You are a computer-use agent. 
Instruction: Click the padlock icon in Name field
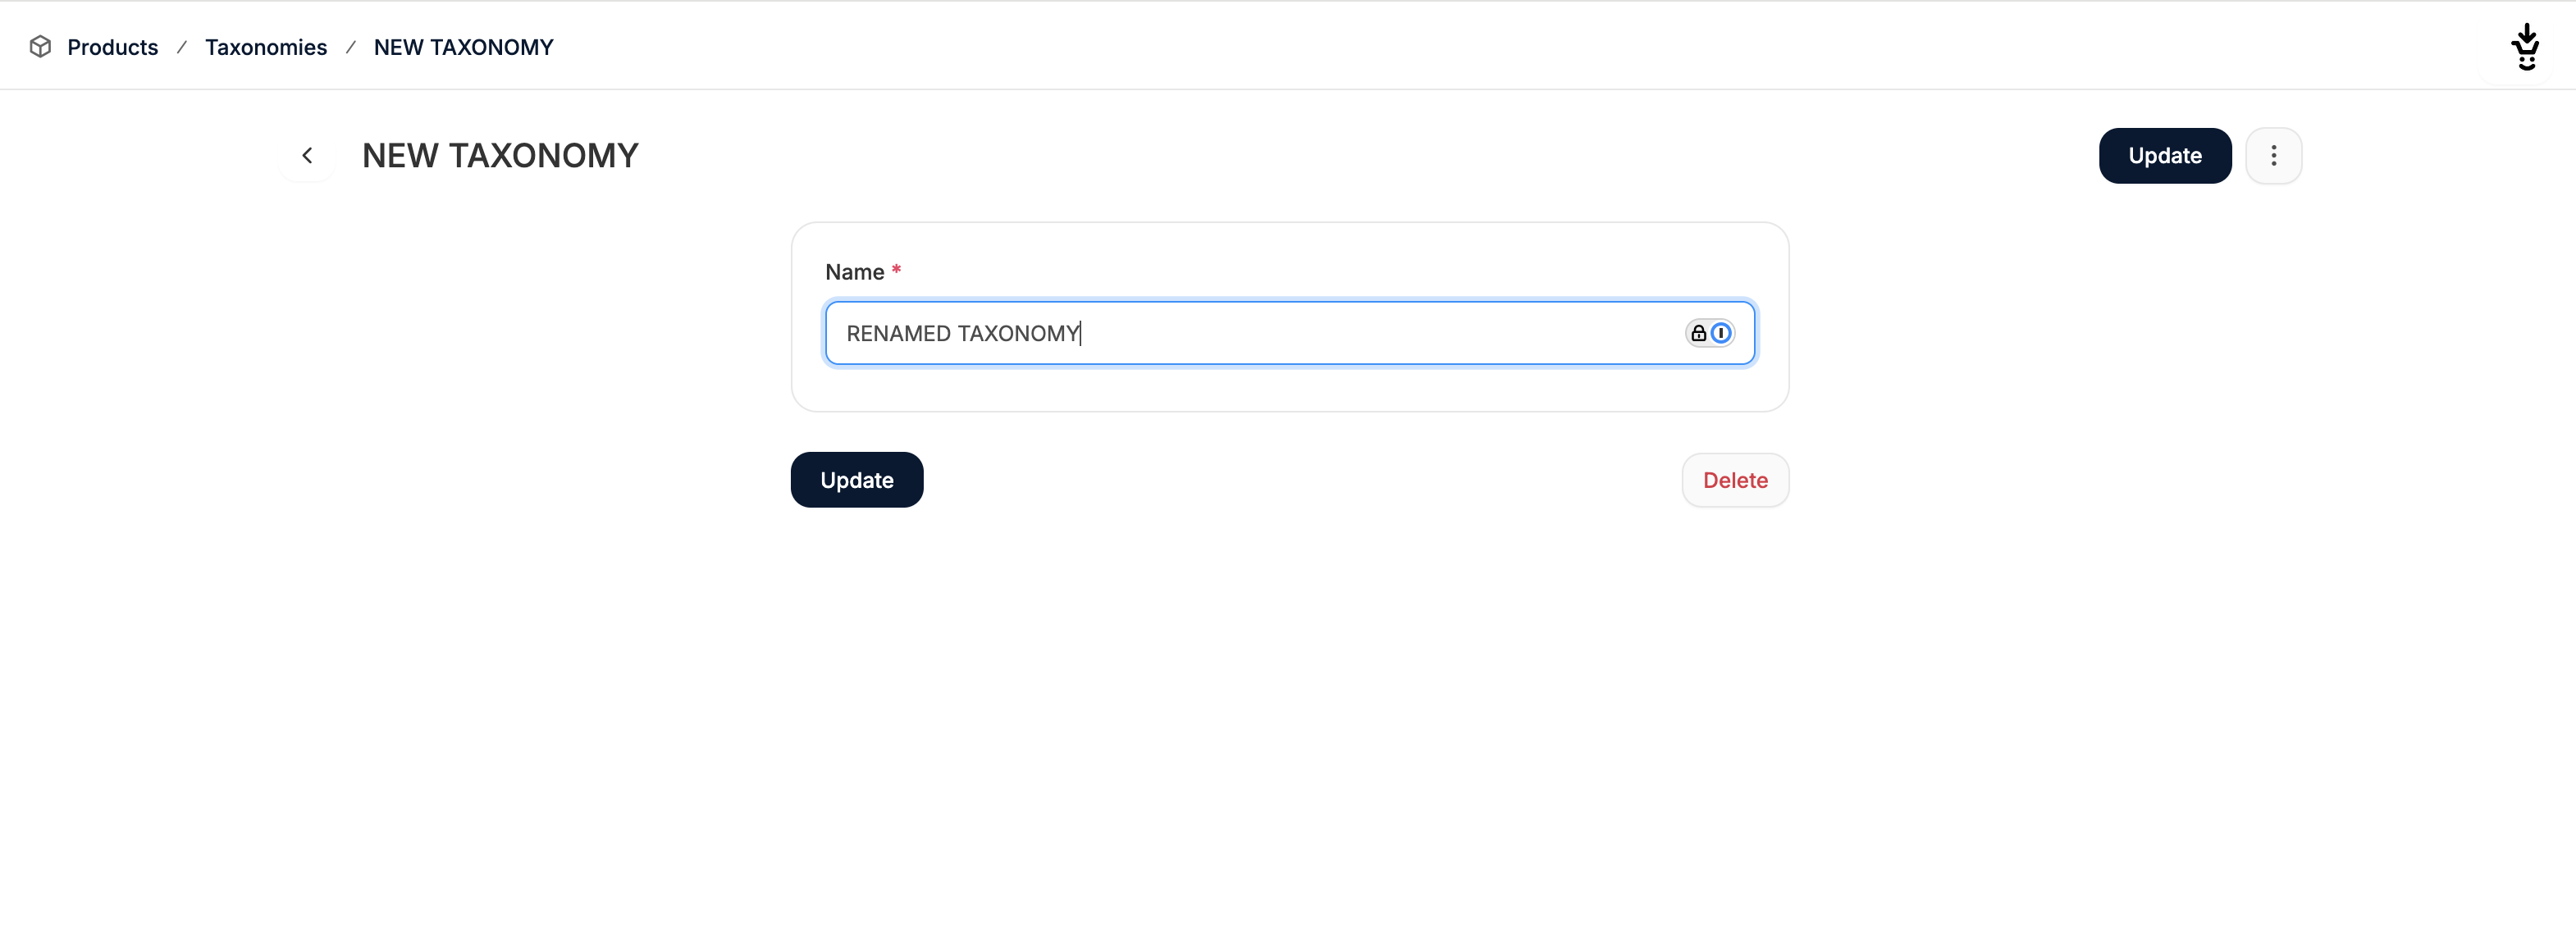pos(1698,334)
